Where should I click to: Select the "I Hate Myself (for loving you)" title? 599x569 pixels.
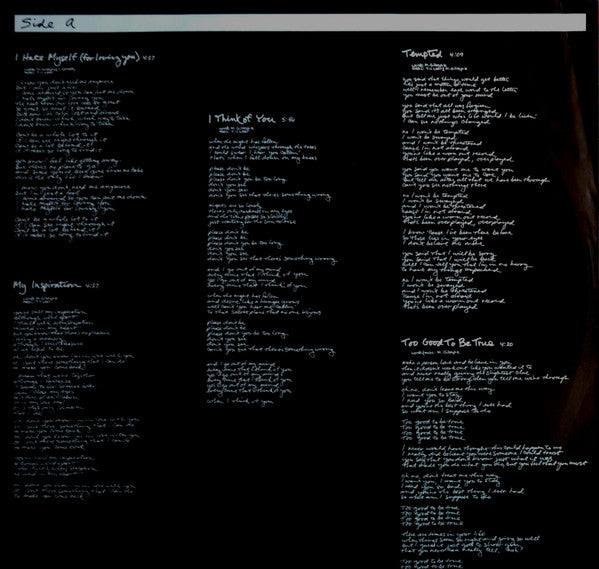click(x=78, y=58)
